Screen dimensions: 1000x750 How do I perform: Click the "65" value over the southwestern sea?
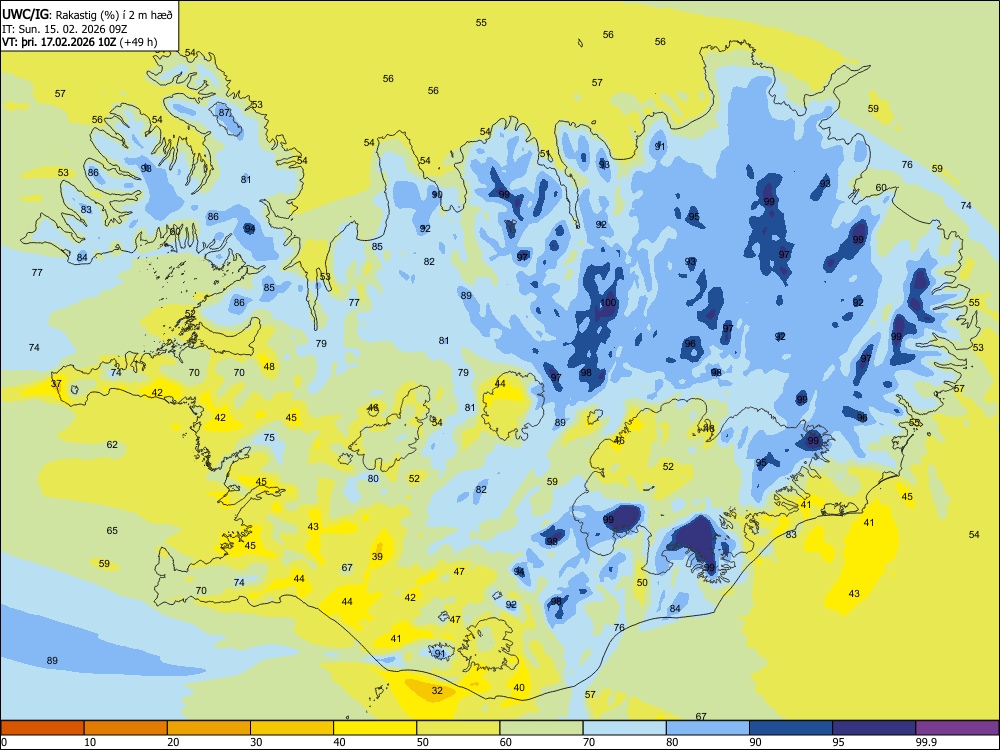pos(112,531)
